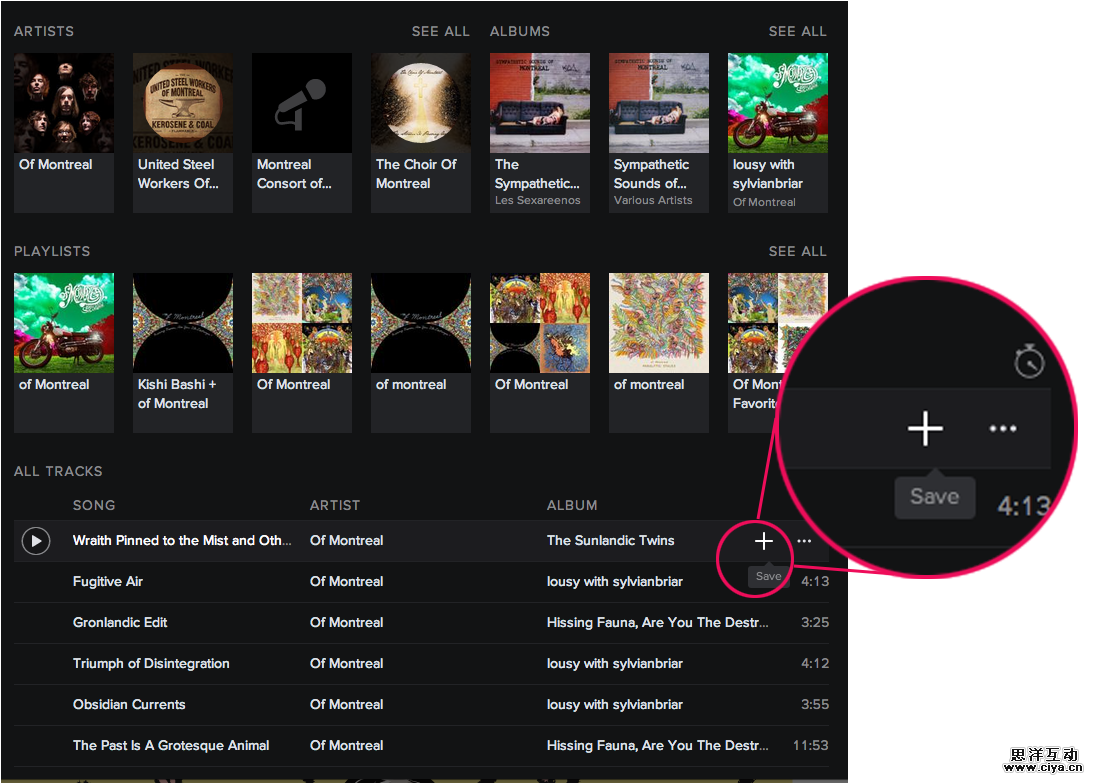The width and height of the screenshot is (1112, 783).
Task: Play the Wraith Pinned to the Mist track
Action: (x=36, y=541)
